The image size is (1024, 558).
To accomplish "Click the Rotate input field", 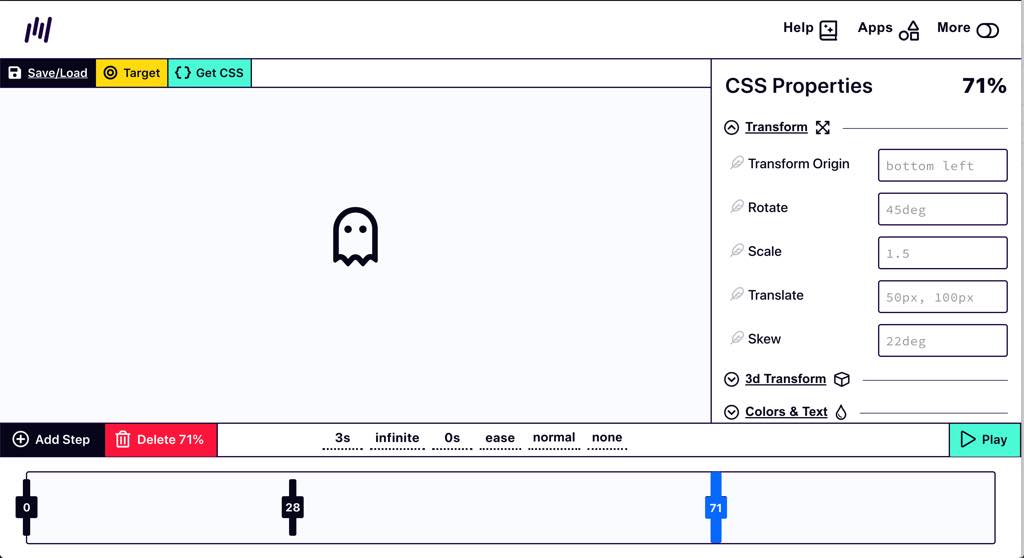I will click(942, 210).
